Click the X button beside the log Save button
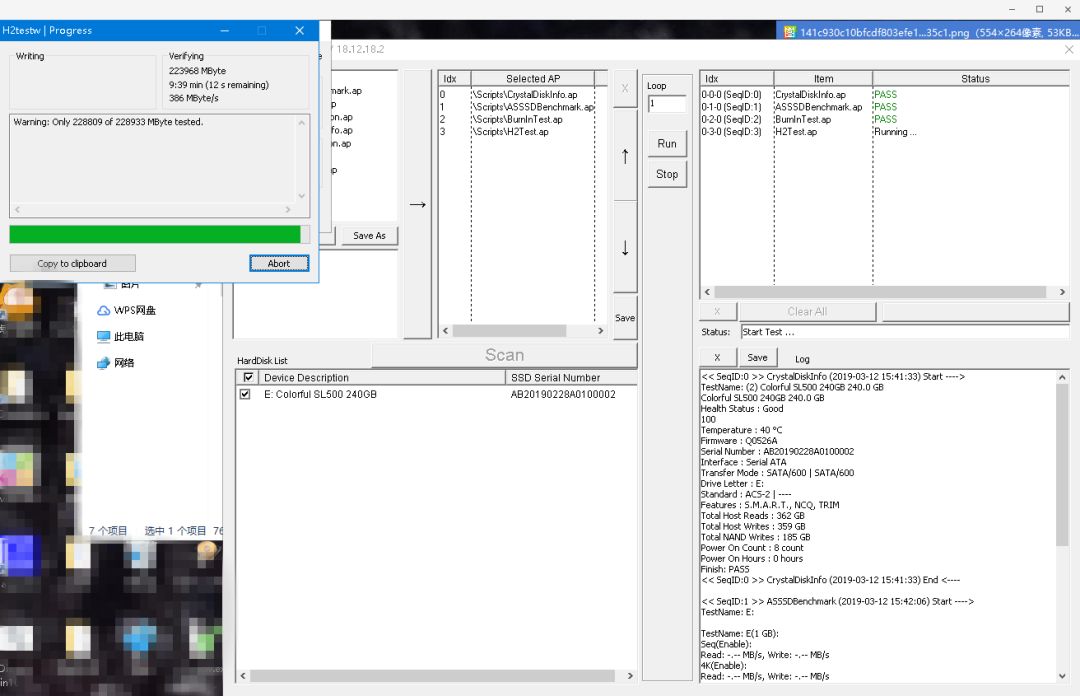 click(x=717, y=357)
